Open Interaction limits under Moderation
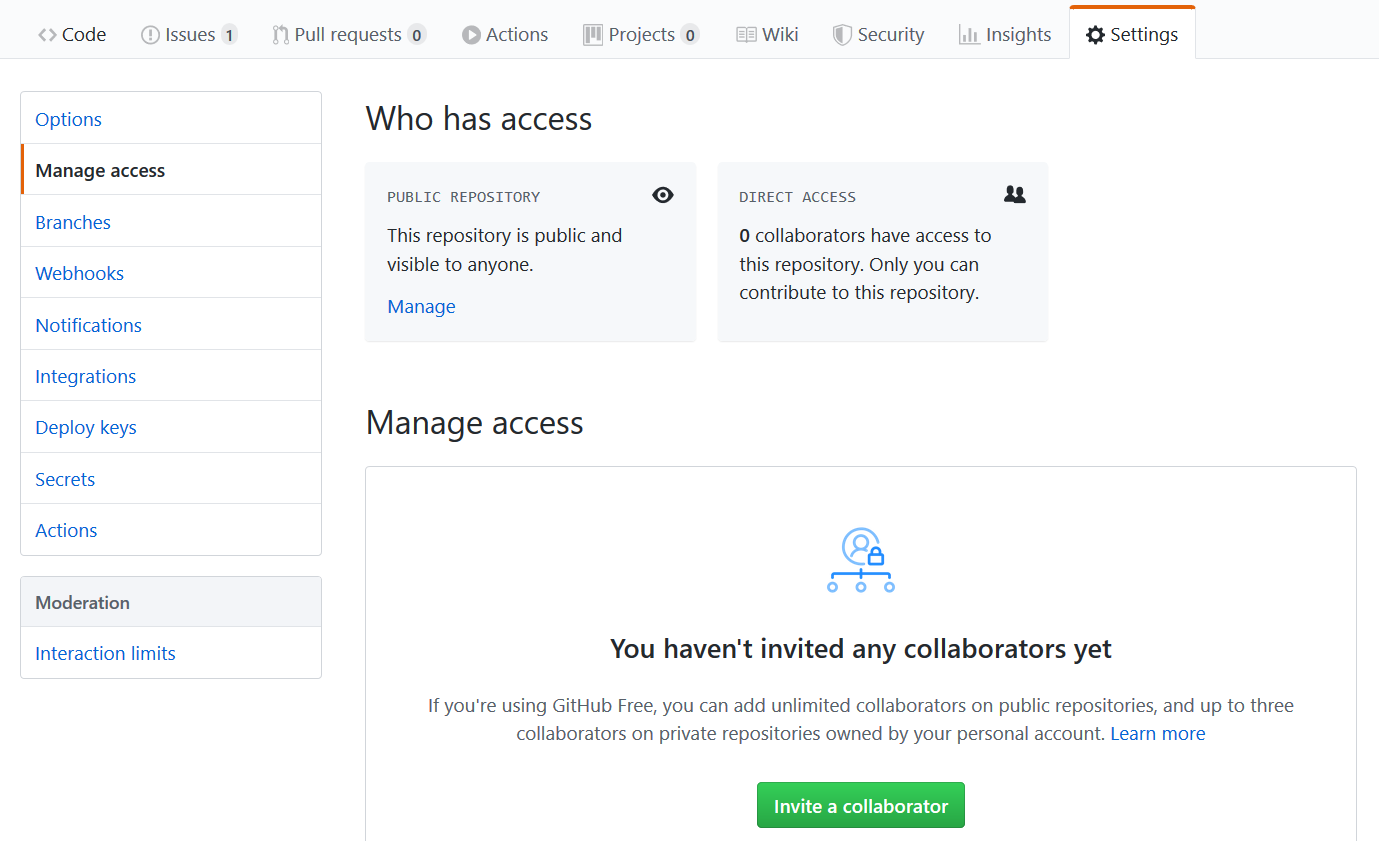The height and width of the screenshot is (841, 1379). 171,653
